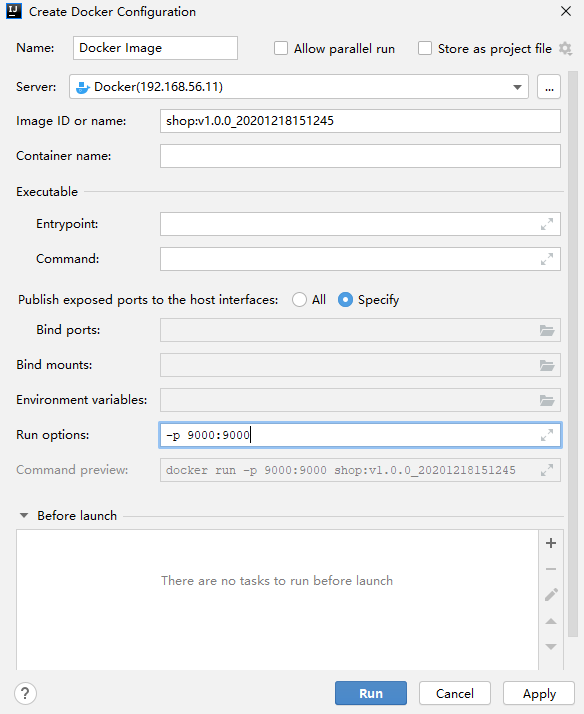Click the Command preview text

tap(340, 470)
